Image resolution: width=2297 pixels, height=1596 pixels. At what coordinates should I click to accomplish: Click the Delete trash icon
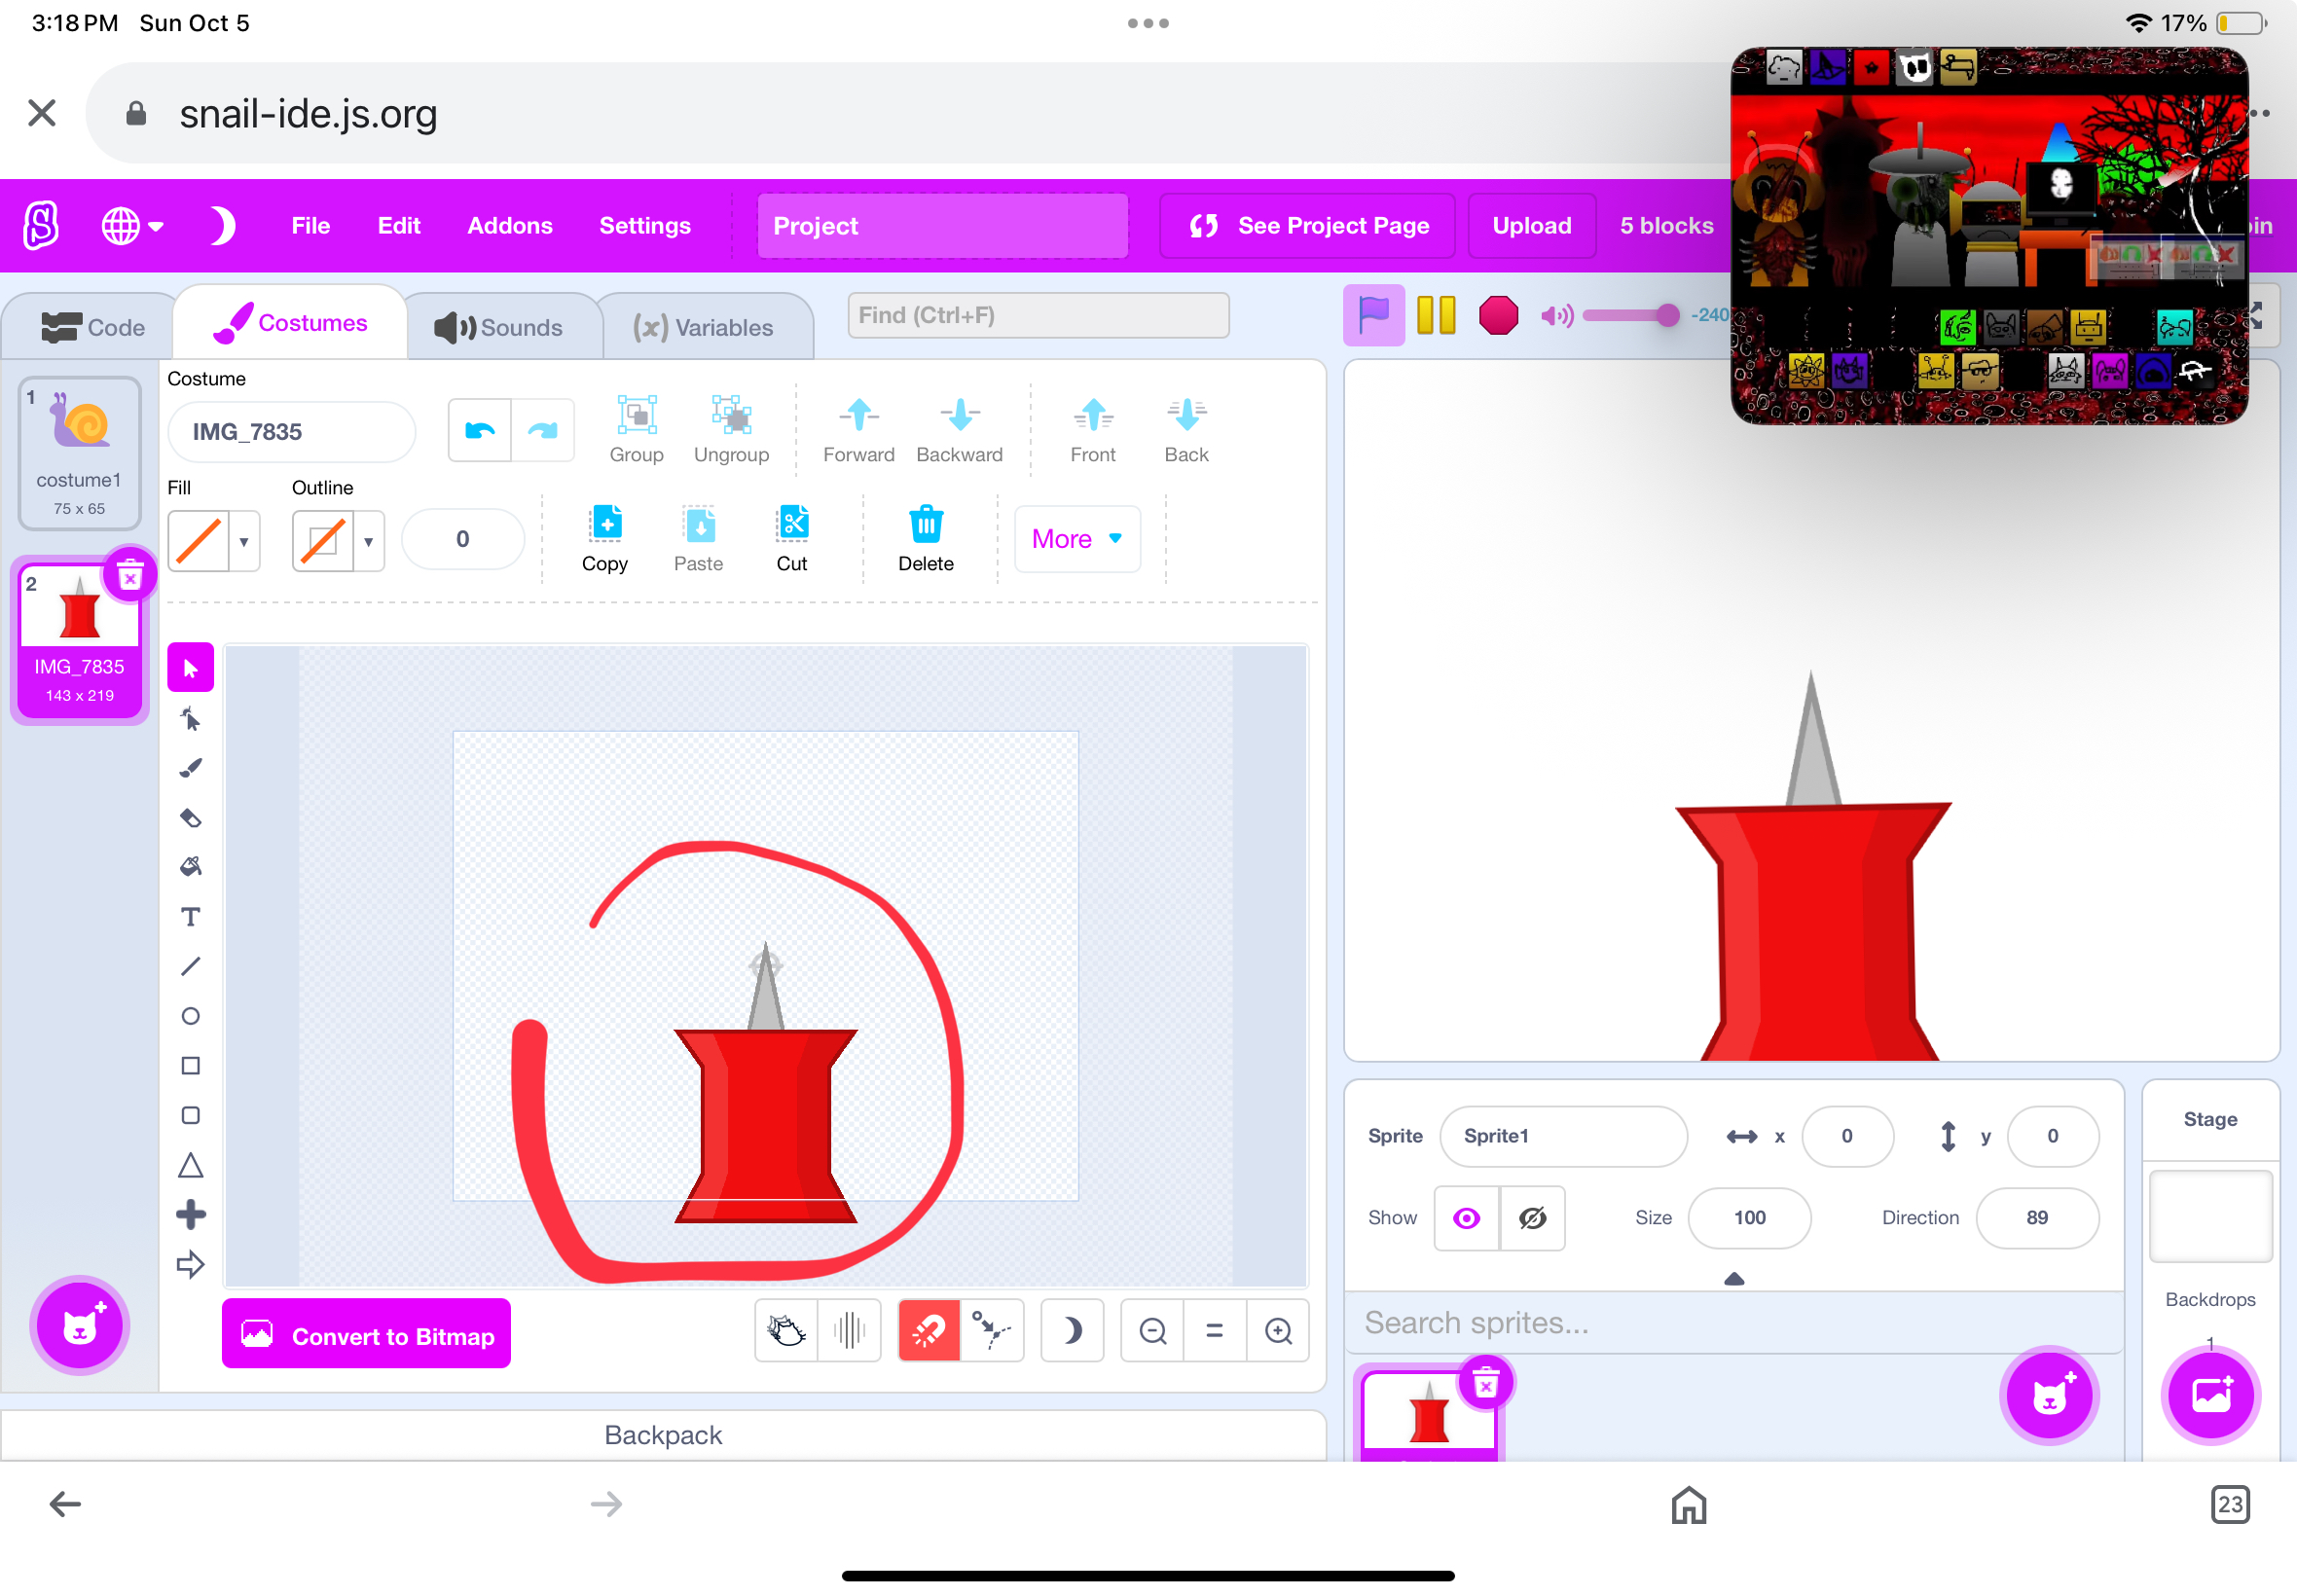click(925, 539)
